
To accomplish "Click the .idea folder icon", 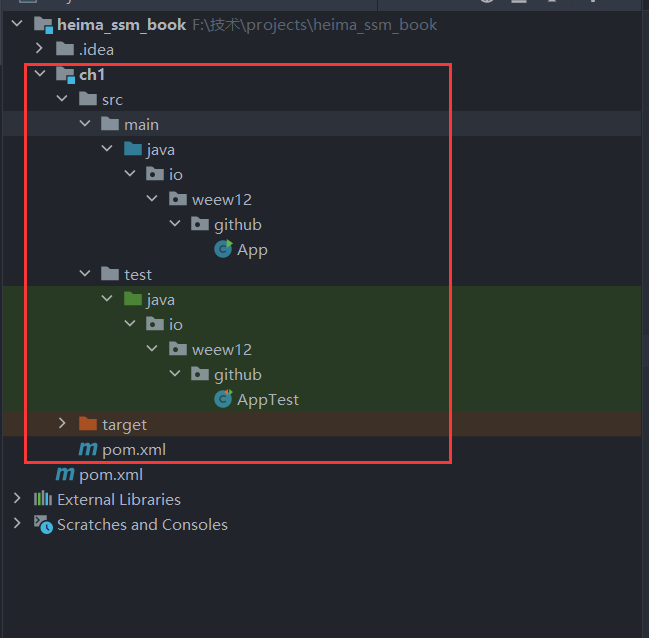I will pyautogui.click(x=65, y=49).
